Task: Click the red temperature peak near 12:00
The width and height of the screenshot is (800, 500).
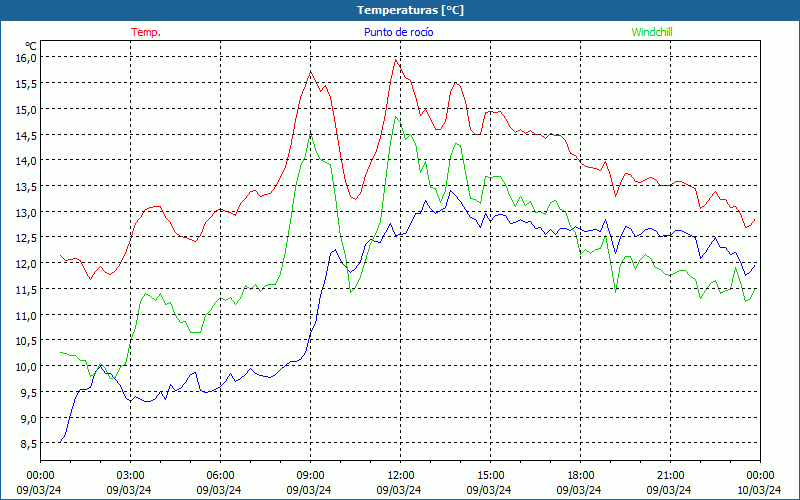Action: coord(395,60)
